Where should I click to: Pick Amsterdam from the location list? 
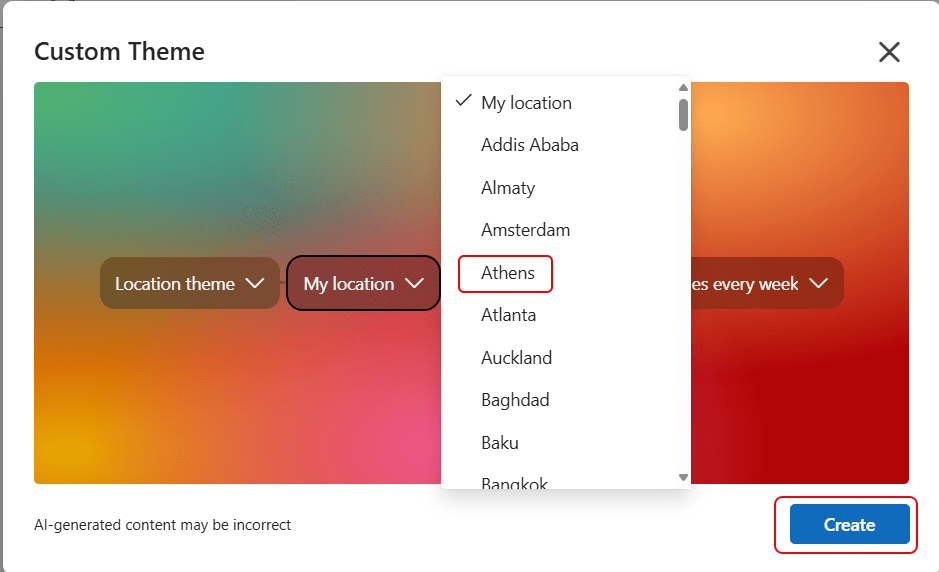pos(525,230)
